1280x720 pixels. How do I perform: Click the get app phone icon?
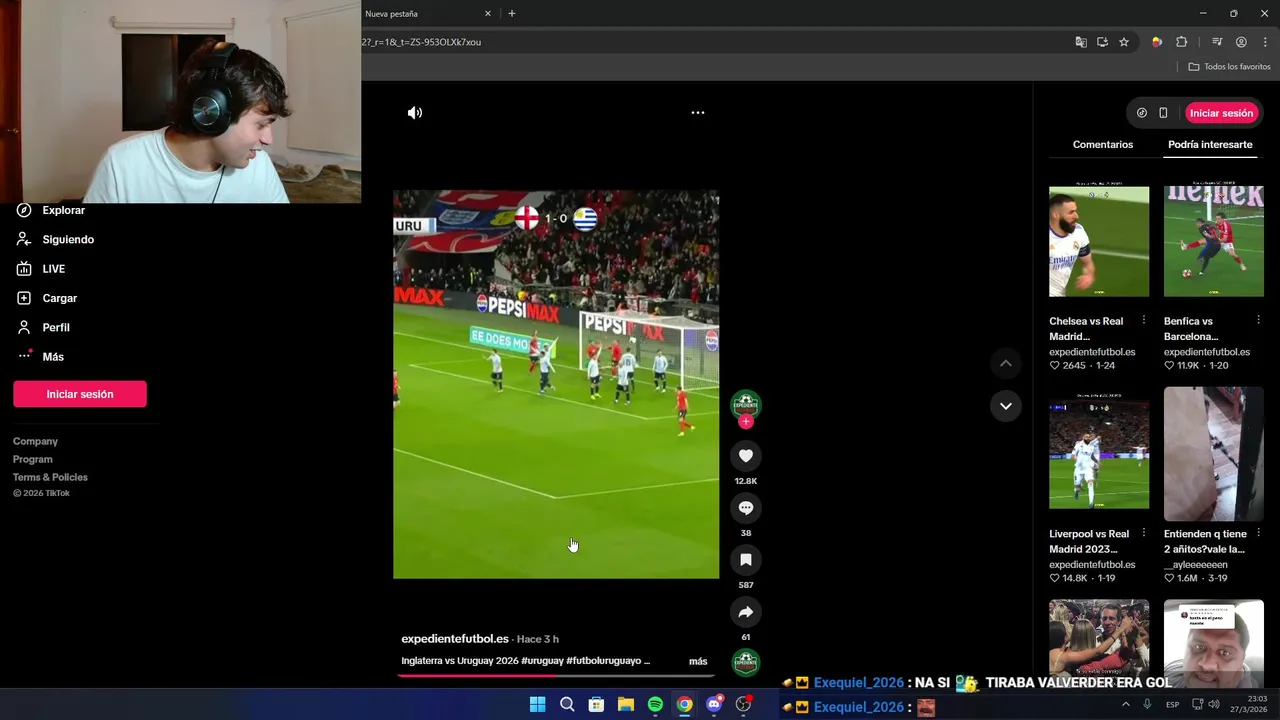1163,113
